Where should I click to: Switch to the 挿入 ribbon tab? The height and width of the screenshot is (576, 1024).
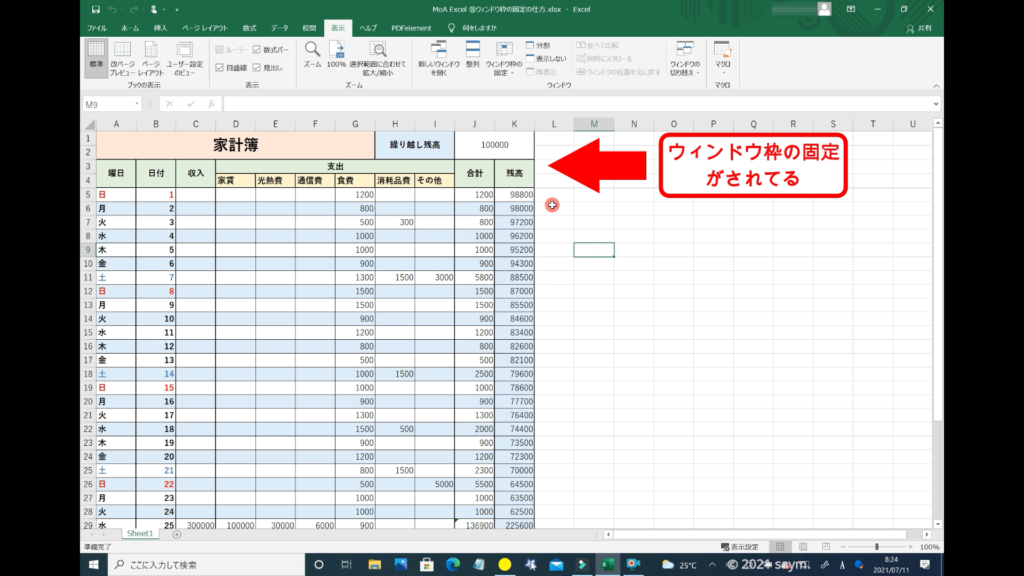click(160, 28)
